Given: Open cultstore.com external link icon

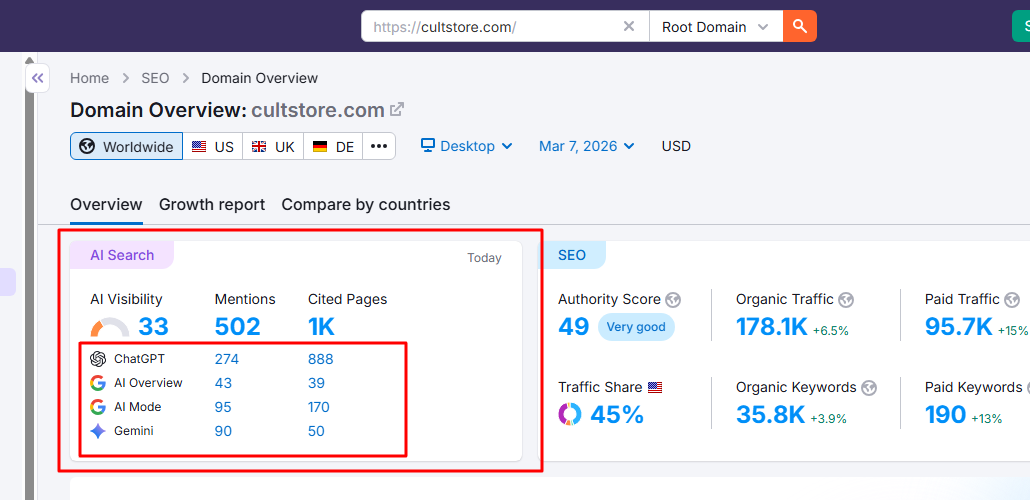Looking at the screenshot, I should 397,110.
